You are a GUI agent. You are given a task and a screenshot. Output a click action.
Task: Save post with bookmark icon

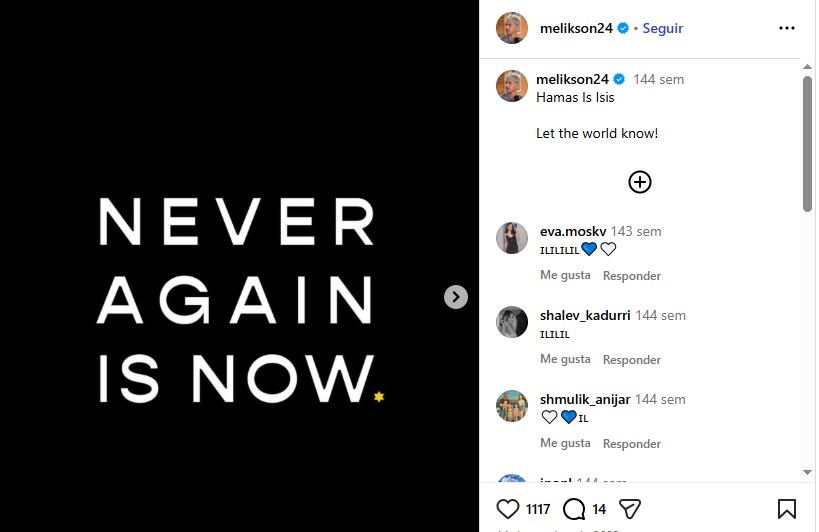click(x=787, y=509)
